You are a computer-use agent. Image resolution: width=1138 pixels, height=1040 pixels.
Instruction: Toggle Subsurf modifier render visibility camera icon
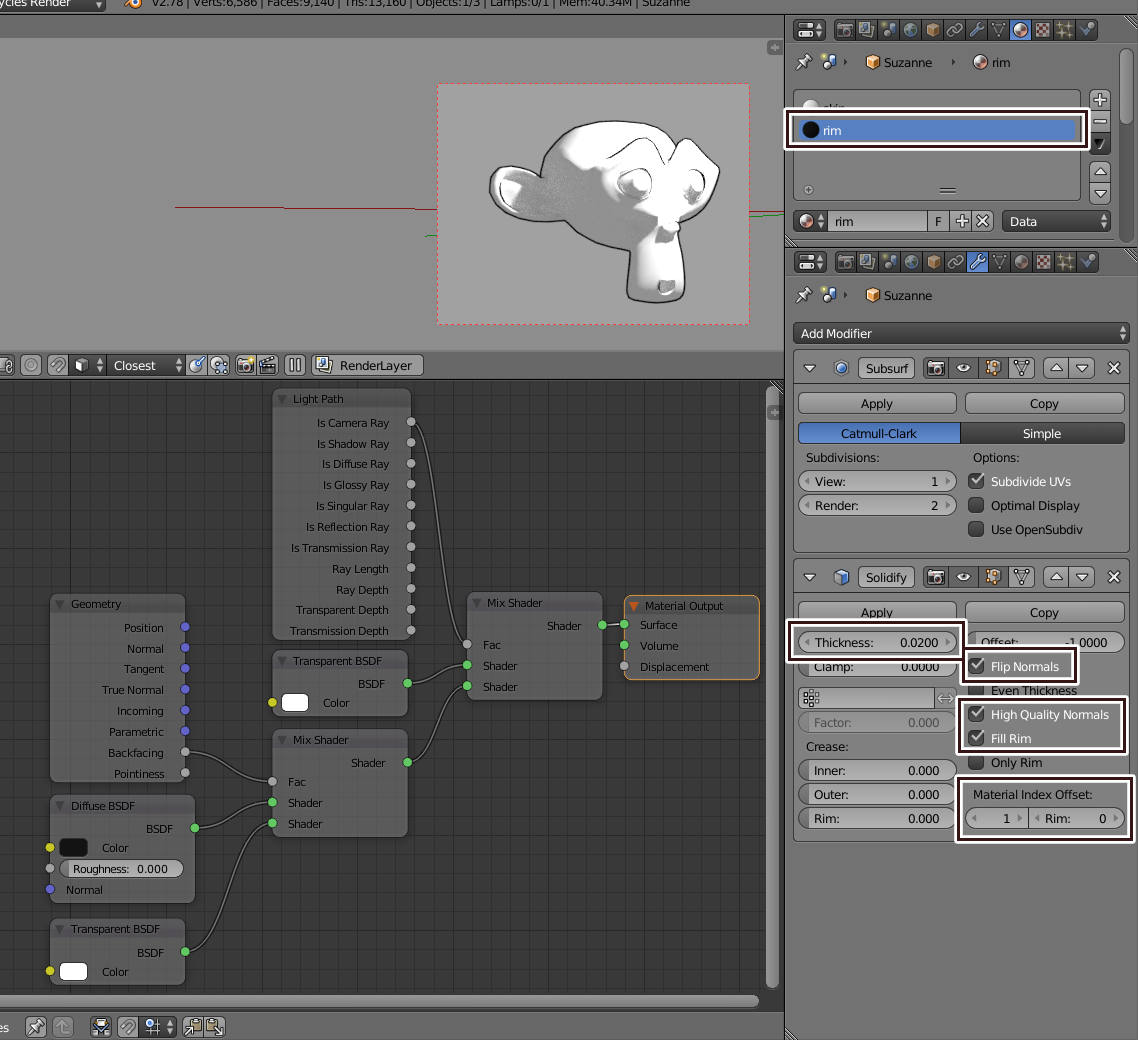(936, 369)
